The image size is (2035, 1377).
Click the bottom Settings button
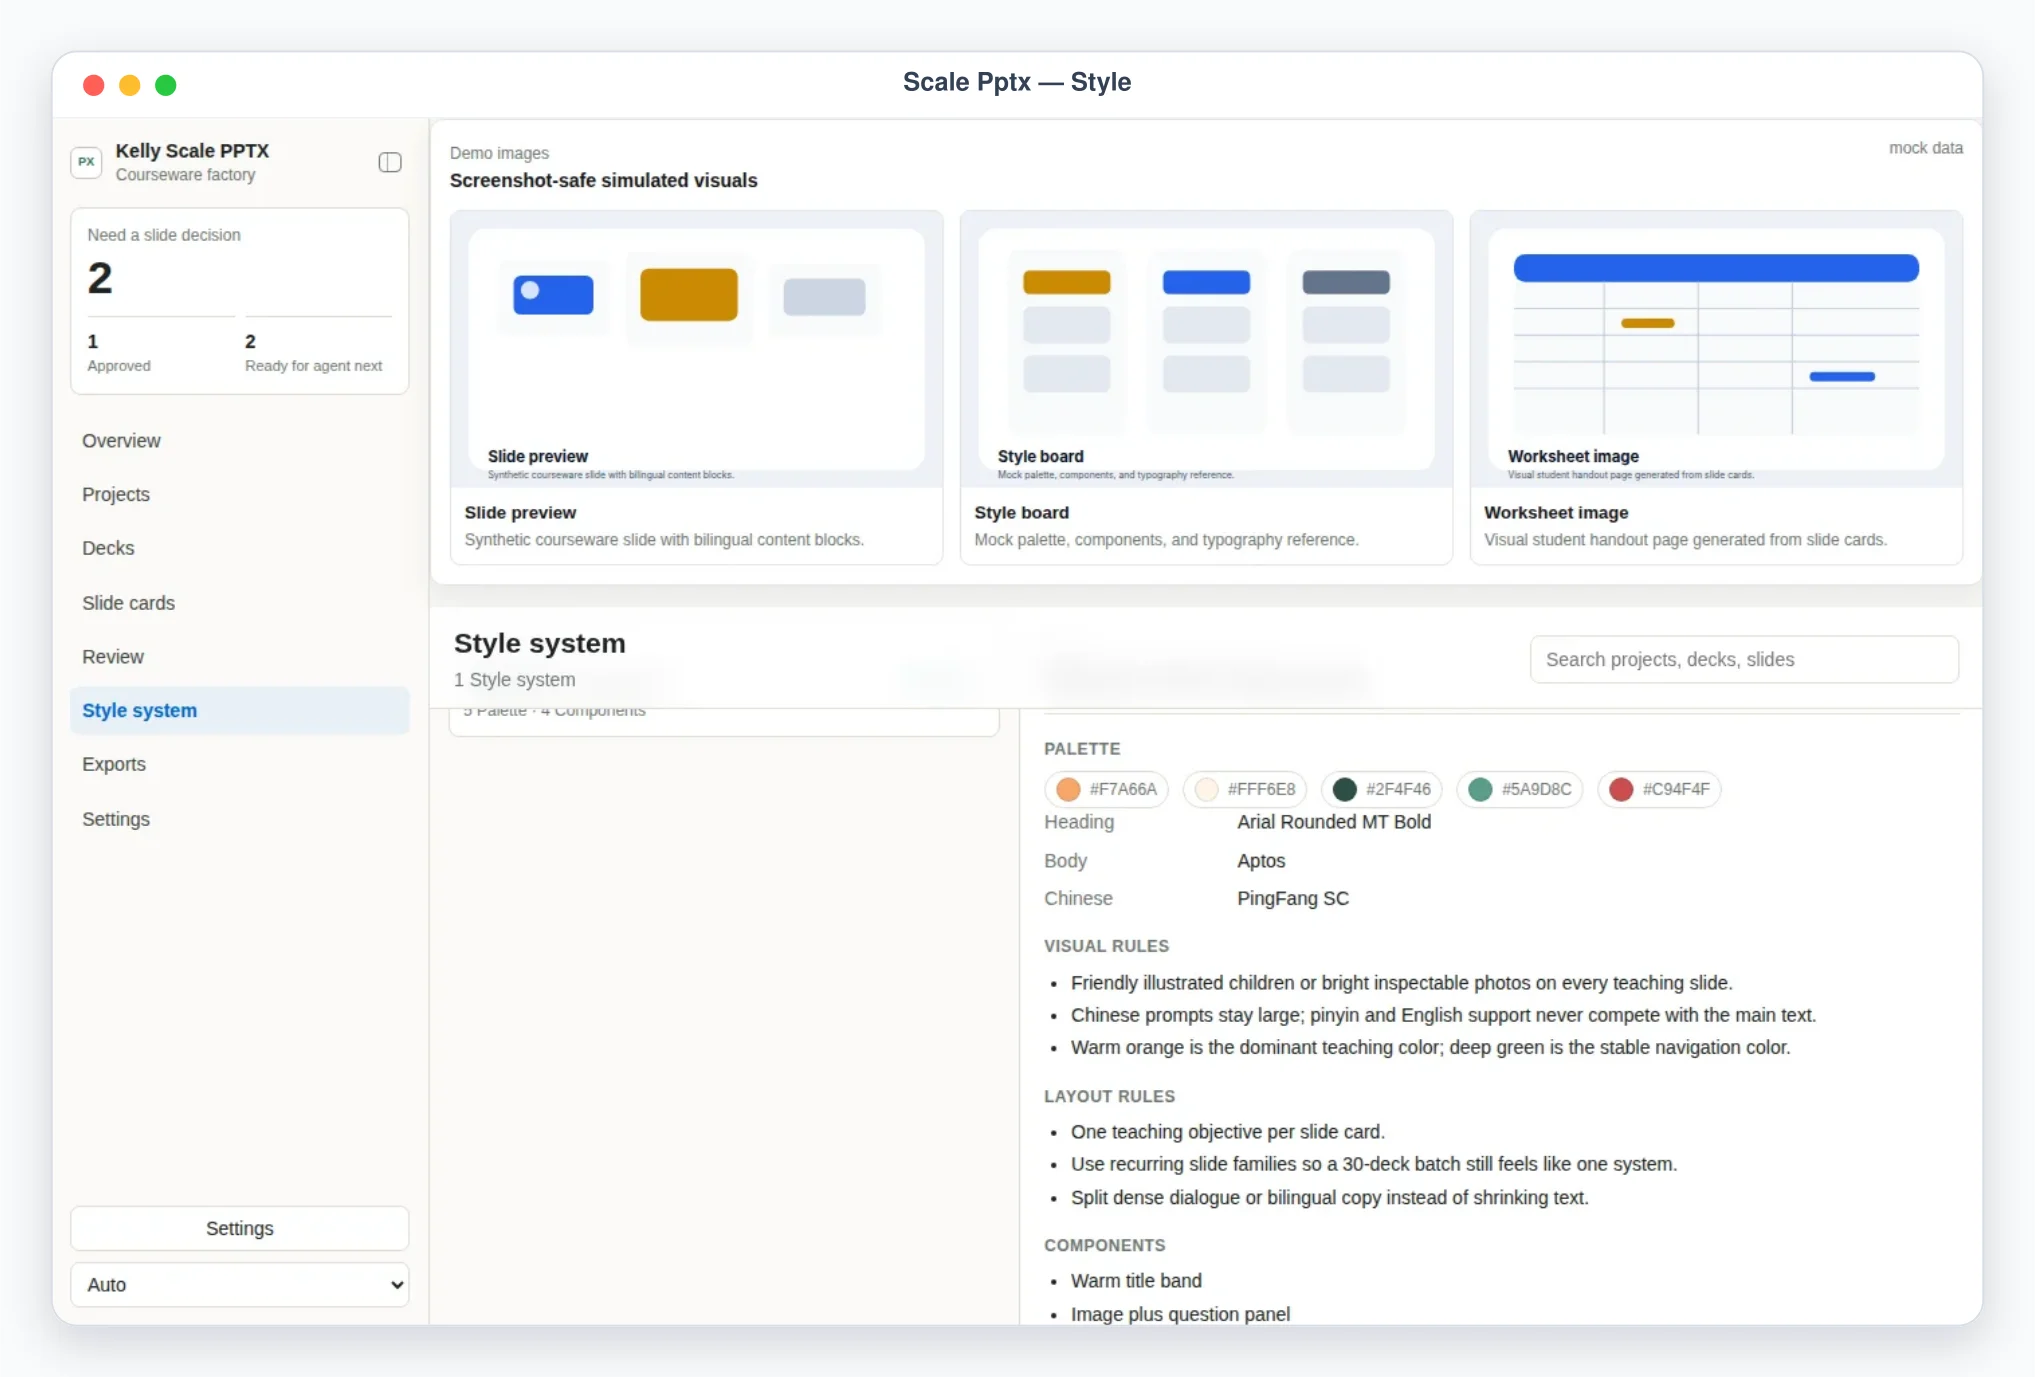point(240,1228)
